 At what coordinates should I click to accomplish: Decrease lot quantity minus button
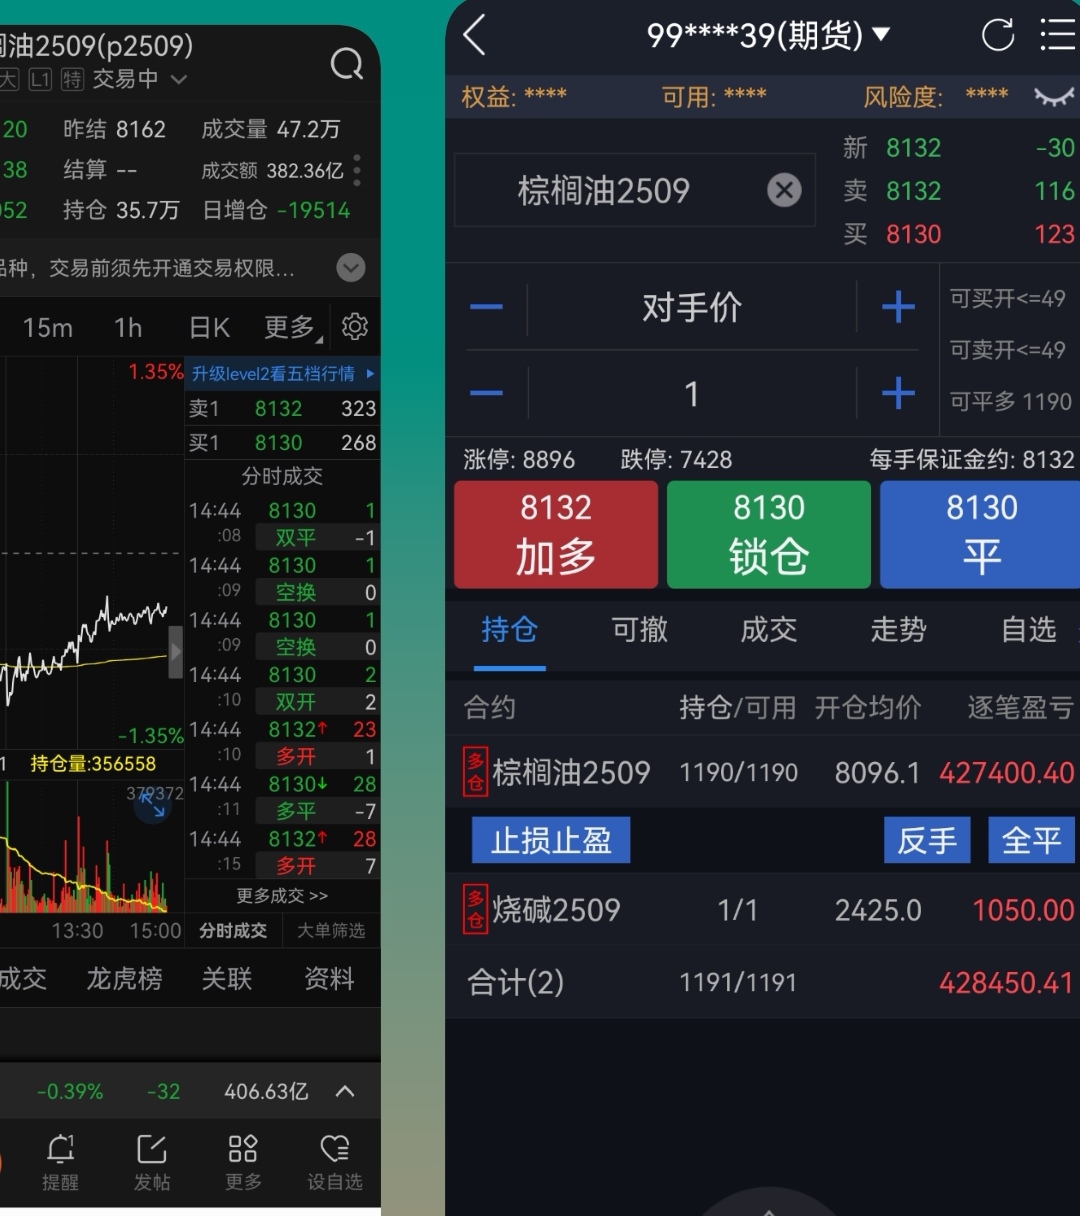point(486,393)
